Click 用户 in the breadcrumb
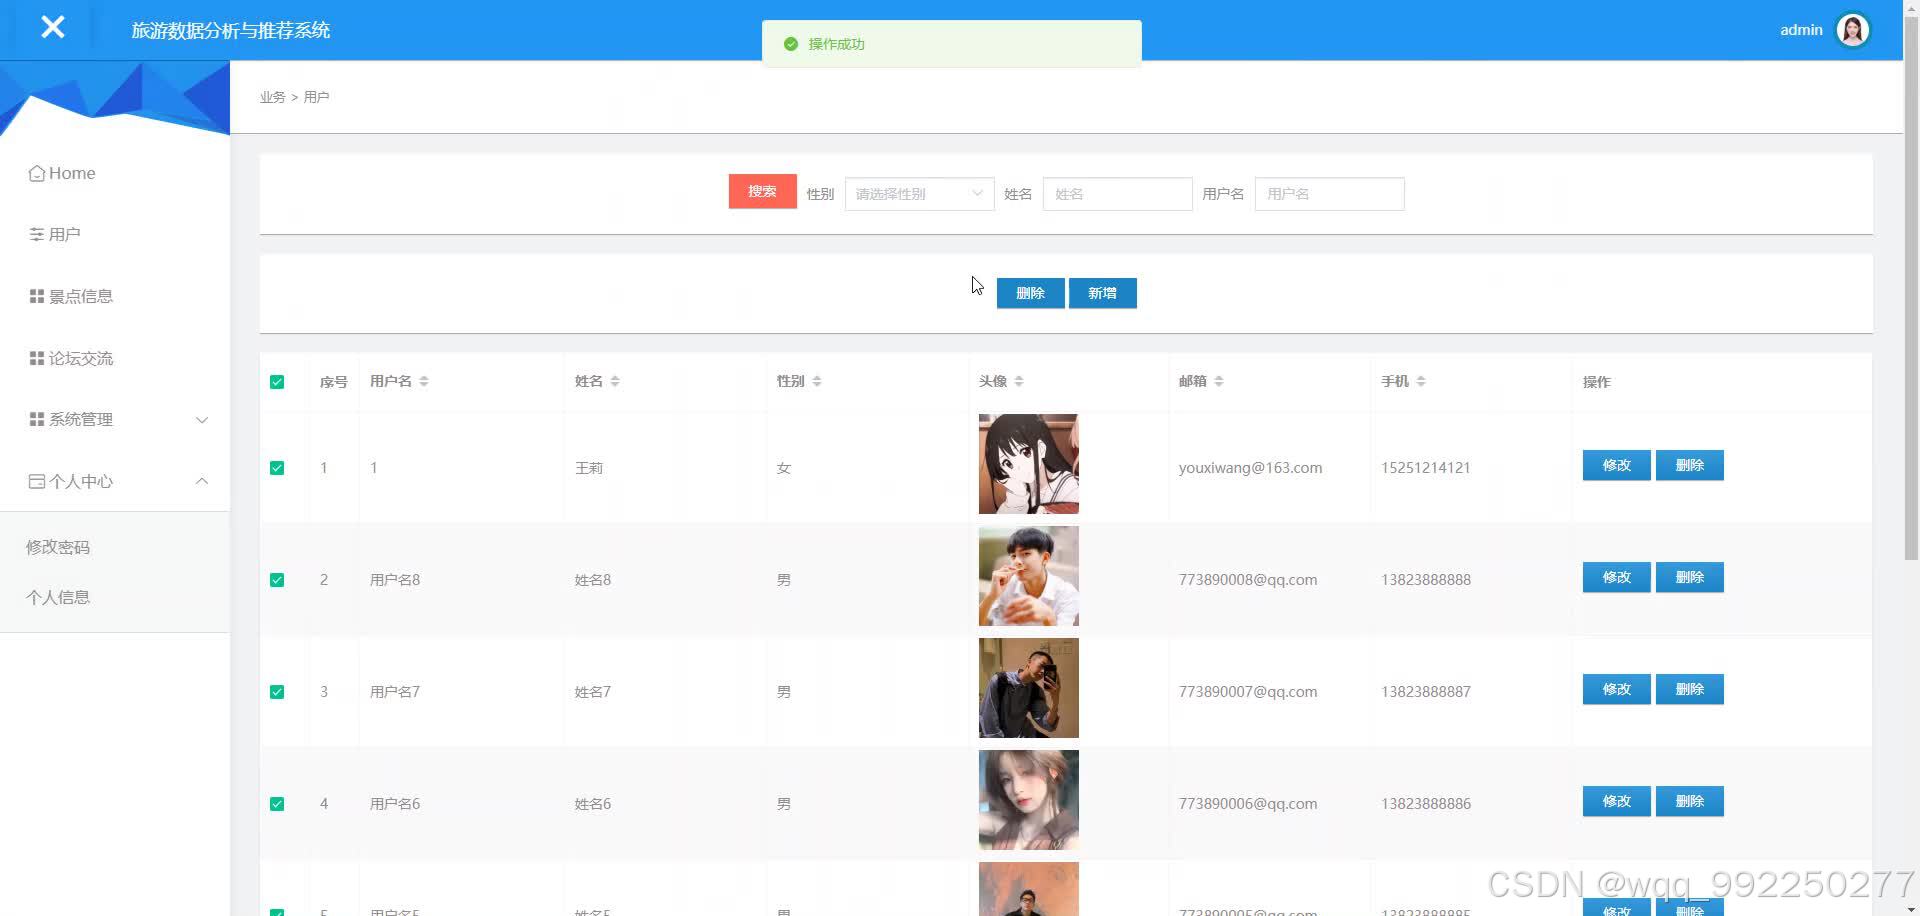 point(316,97)
